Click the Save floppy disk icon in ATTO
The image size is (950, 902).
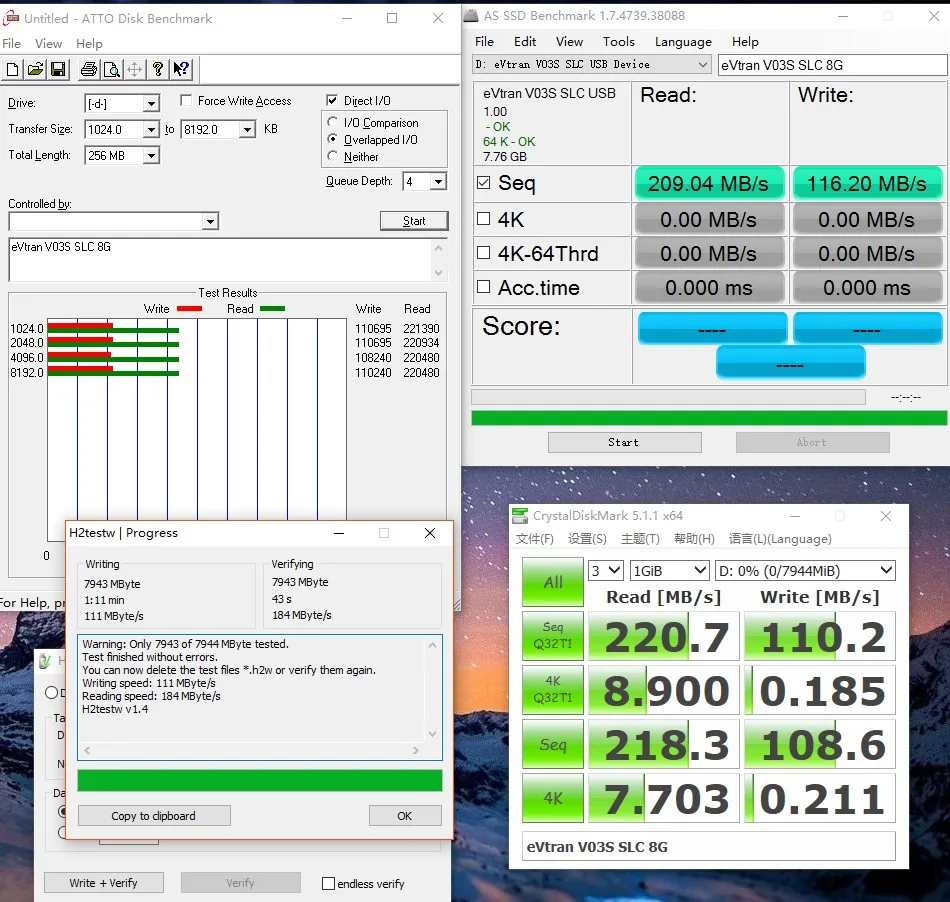pos(58,69)
